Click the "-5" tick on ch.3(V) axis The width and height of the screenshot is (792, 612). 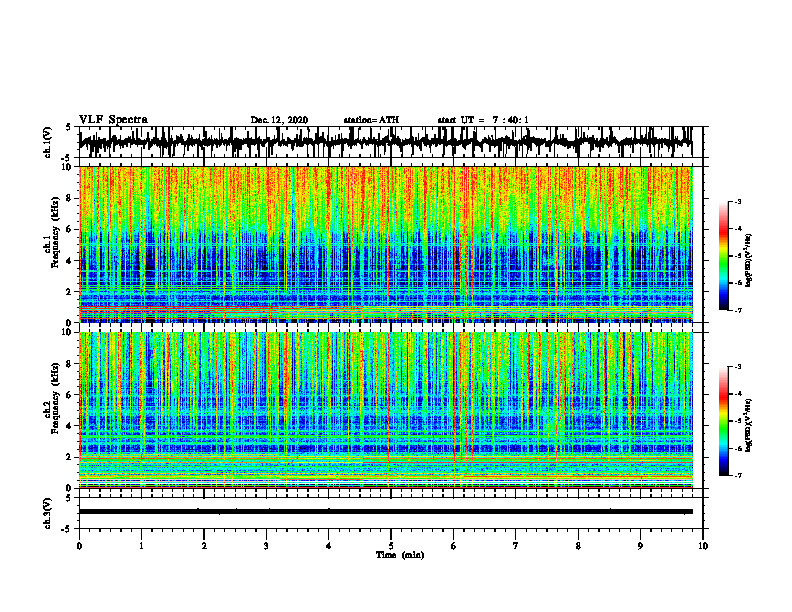point(68,529)
